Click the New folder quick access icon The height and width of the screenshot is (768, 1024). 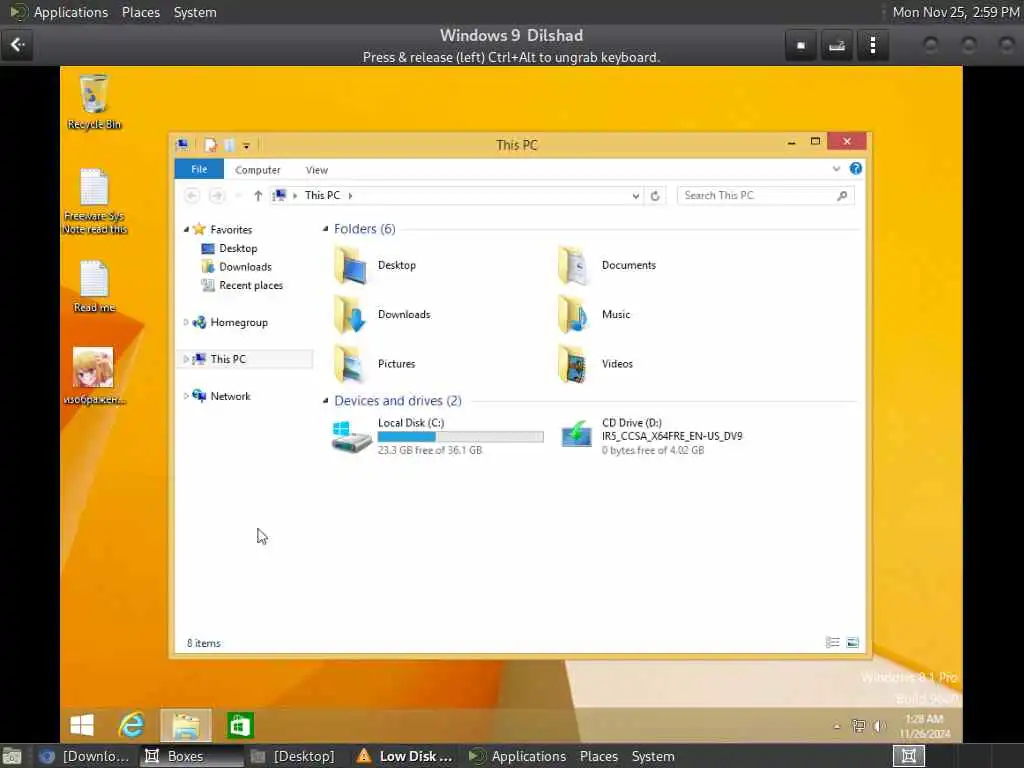[229, 145]
